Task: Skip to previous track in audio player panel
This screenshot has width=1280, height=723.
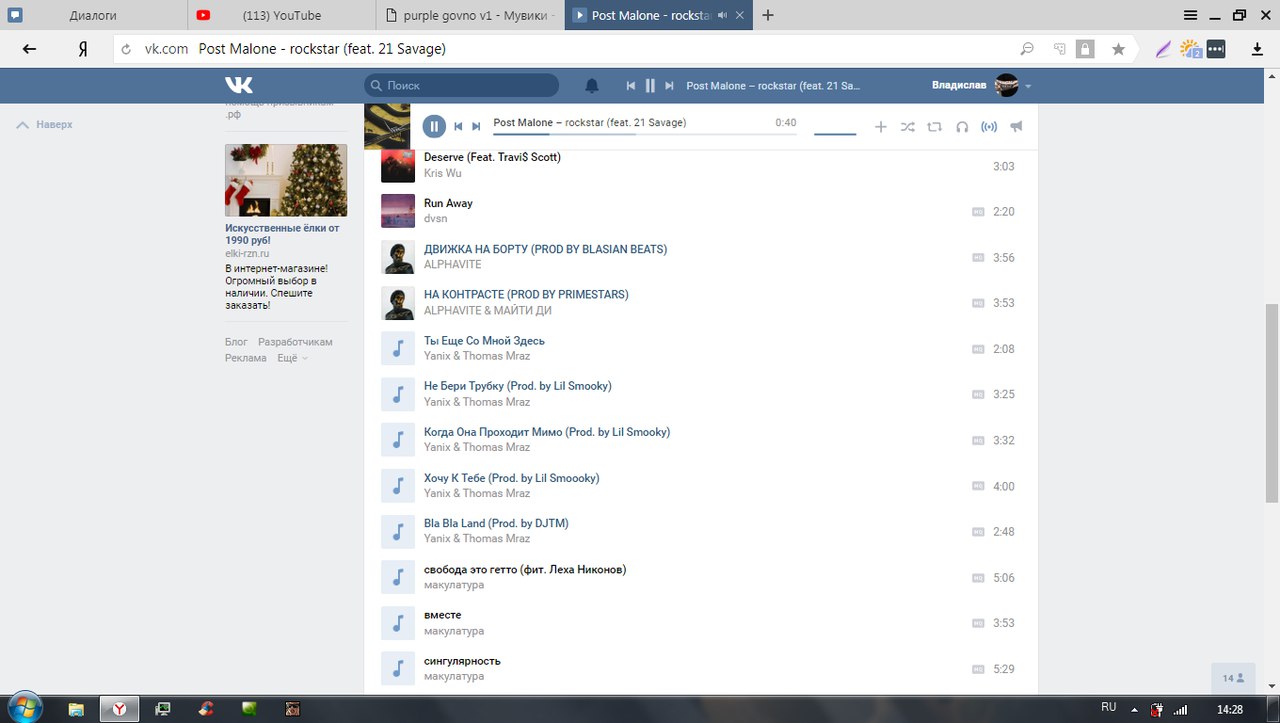Action: coord(458,126)
